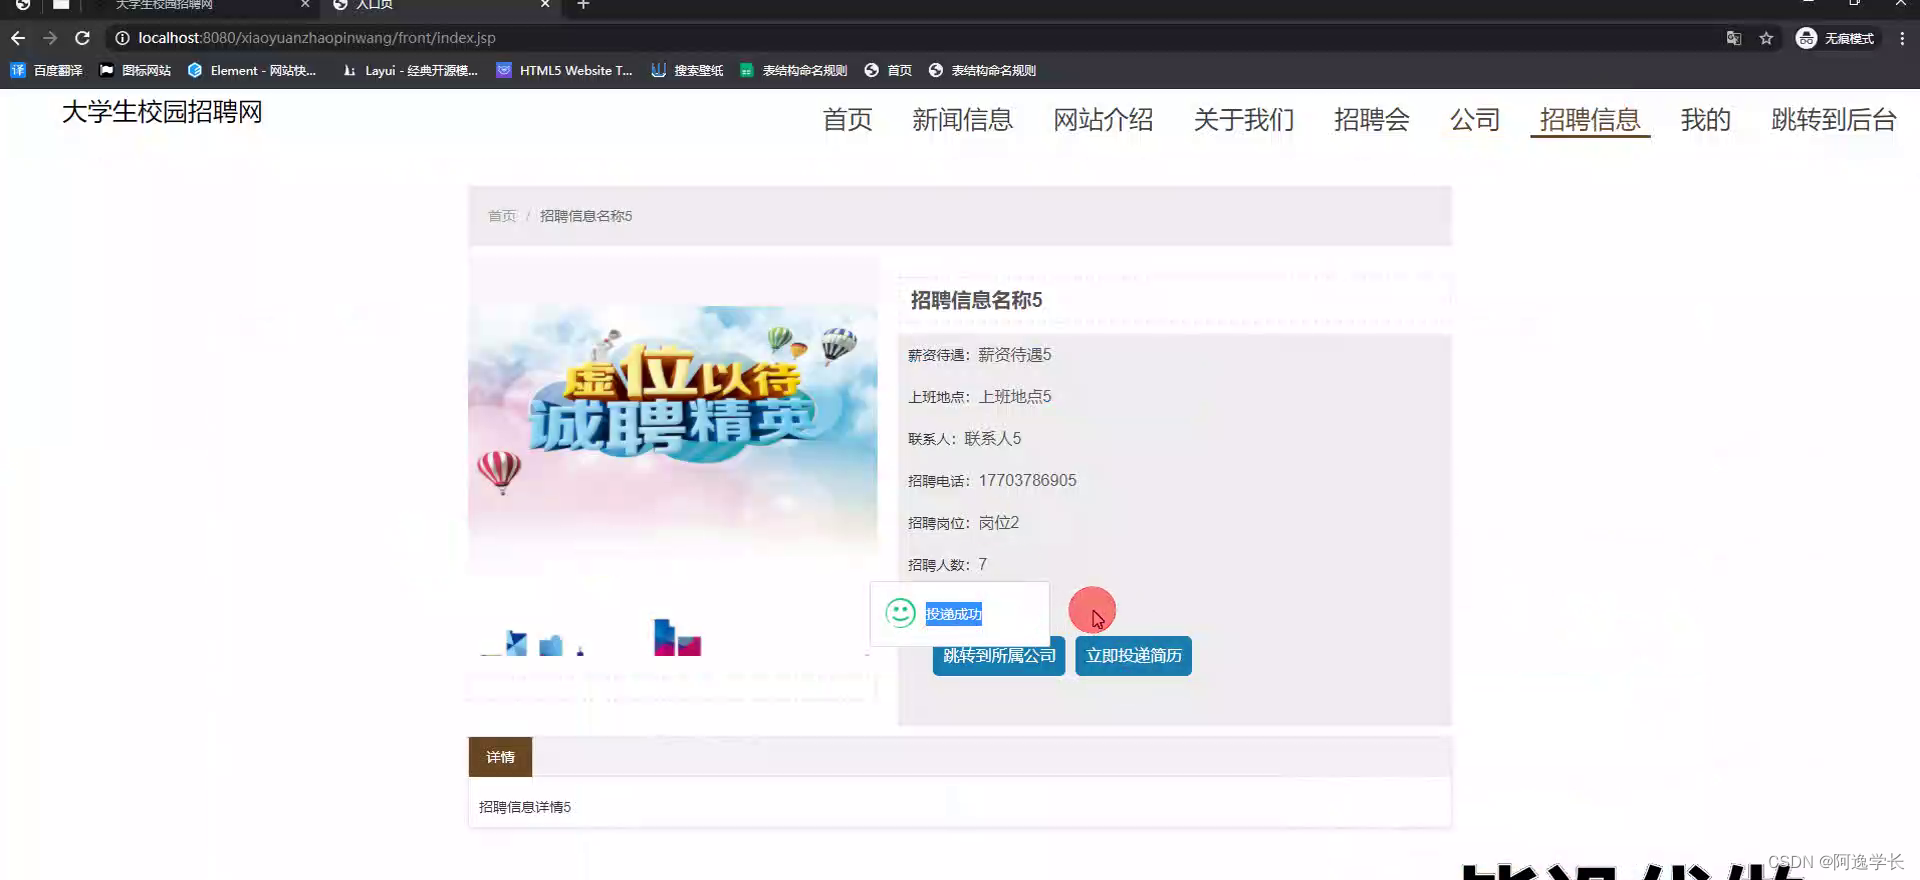1920x880 pixels.
Task: Open HTML5 Website bookmark
Action: [564, 70]
